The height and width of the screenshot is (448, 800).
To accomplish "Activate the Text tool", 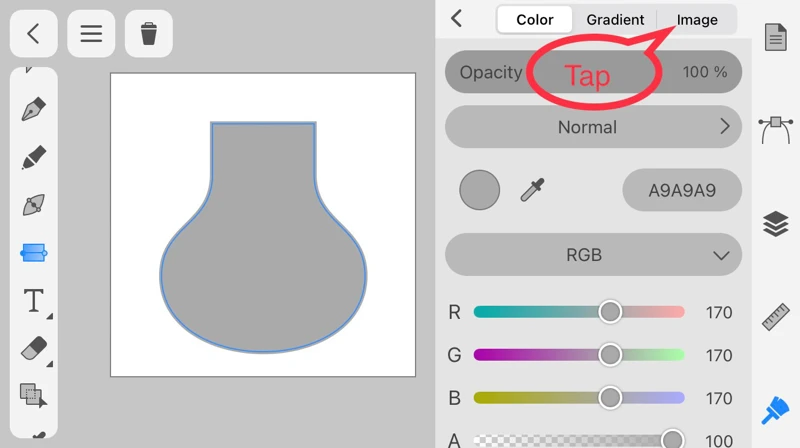I will pos(34,300).
